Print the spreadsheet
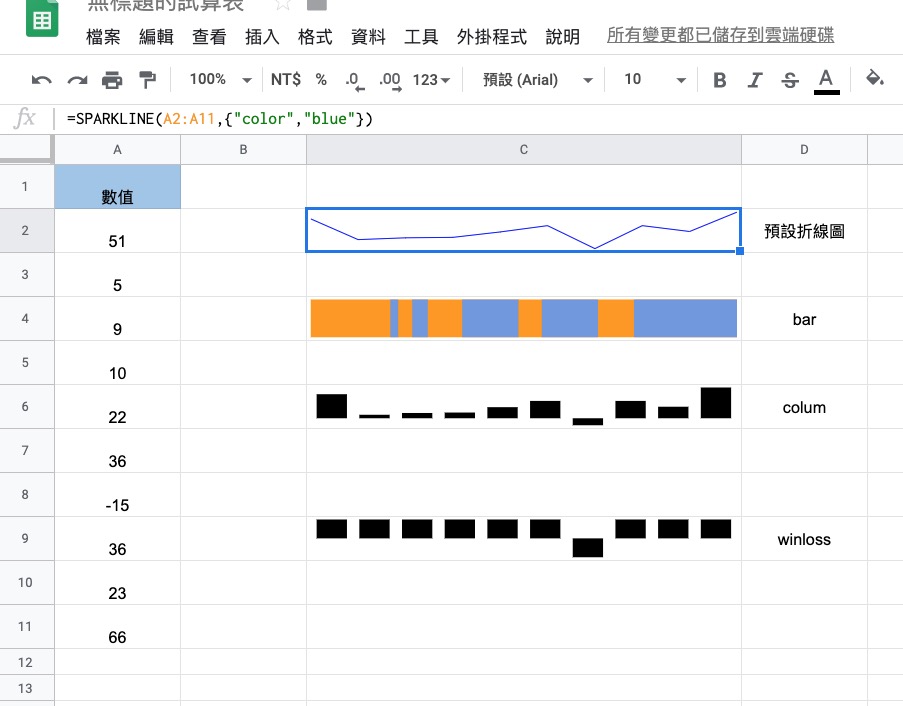The width and height of the screenshot is (903, 706). [x=112, y=79]
